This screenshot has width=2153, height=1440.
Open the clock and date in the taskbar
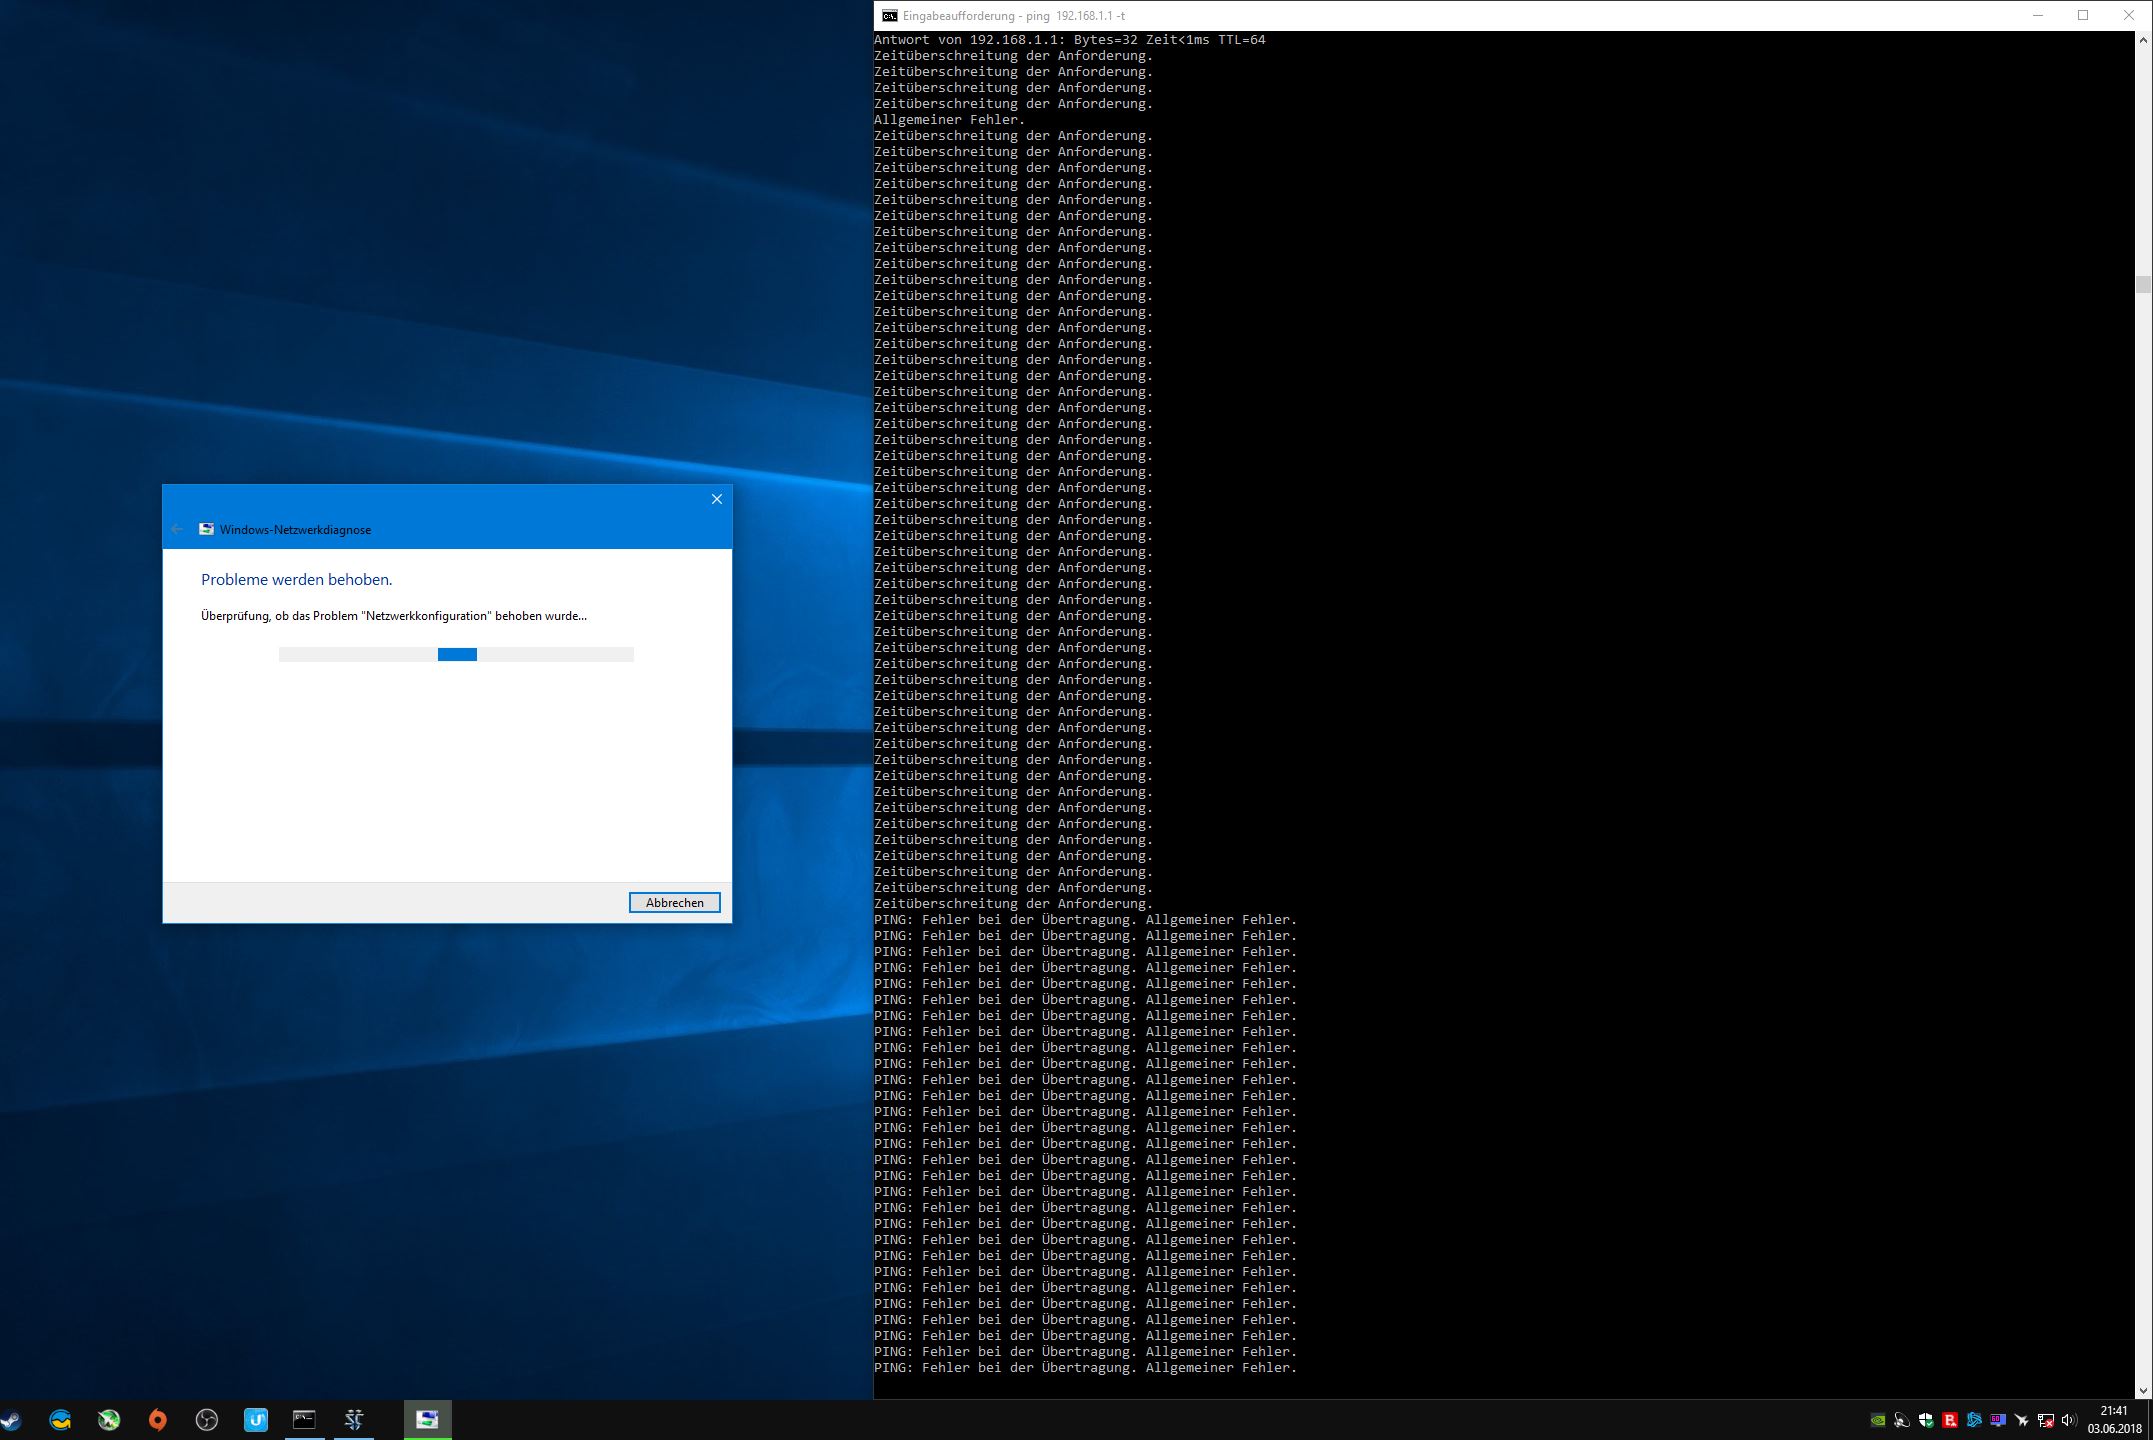pyautogui.click(x=2114, y=1420)
